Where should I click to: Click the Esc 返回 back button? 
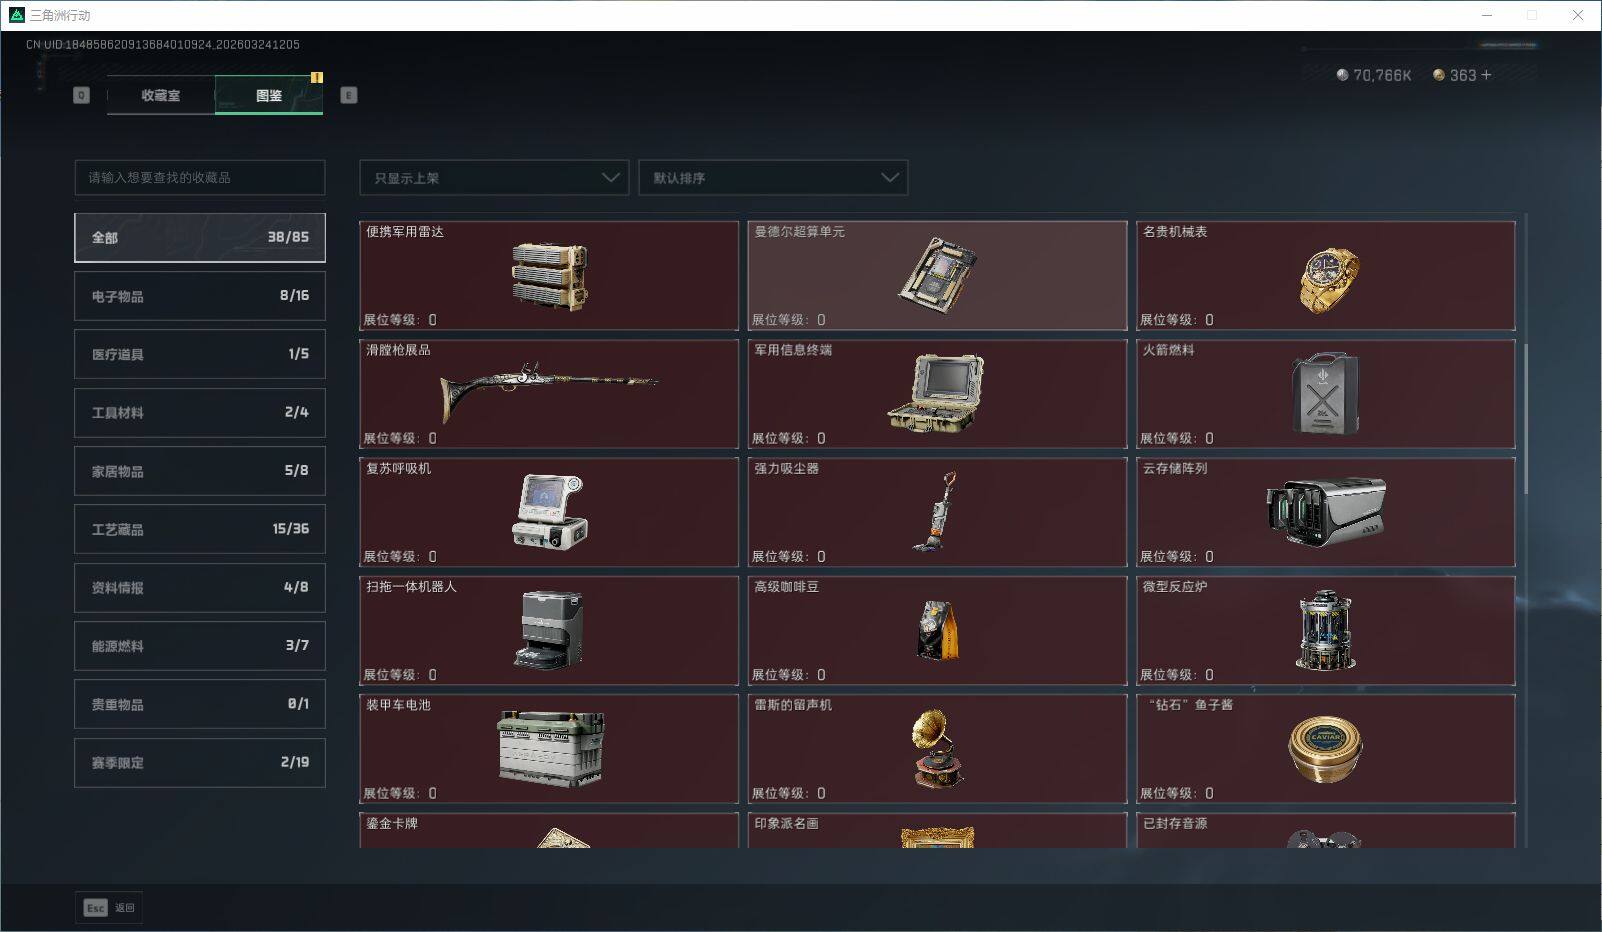[108, 907]
